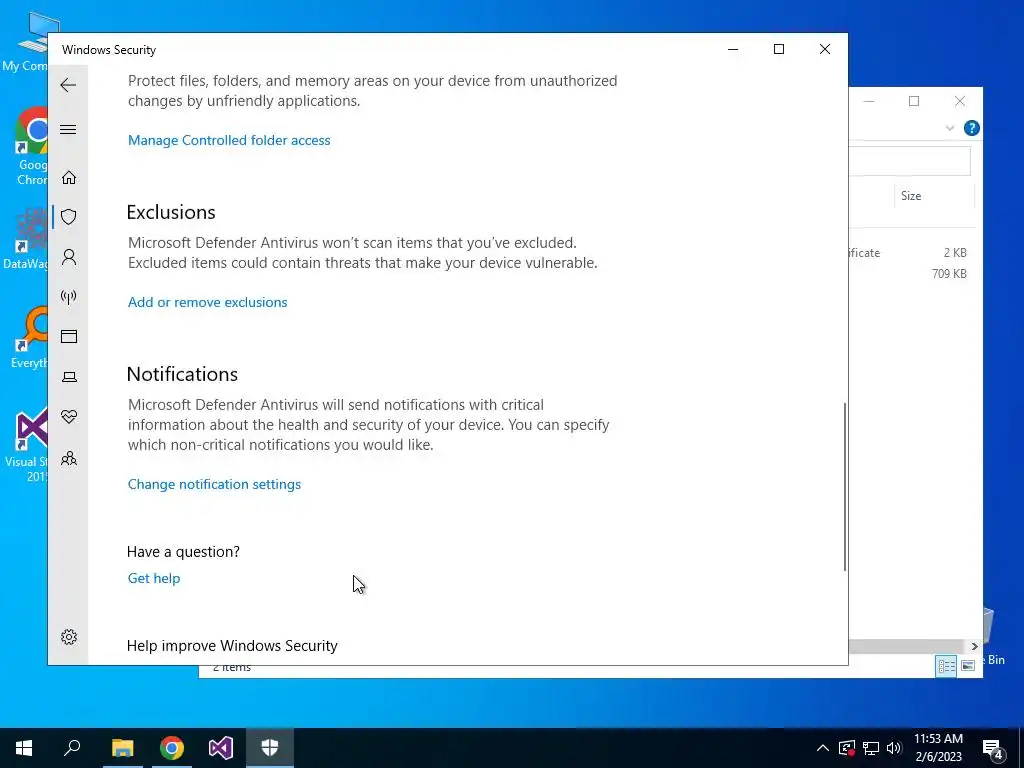Click the Everything desktop shortcut
Image resolution: width=1024 pixels, height=768 pixels.
(x=29, y=338)
